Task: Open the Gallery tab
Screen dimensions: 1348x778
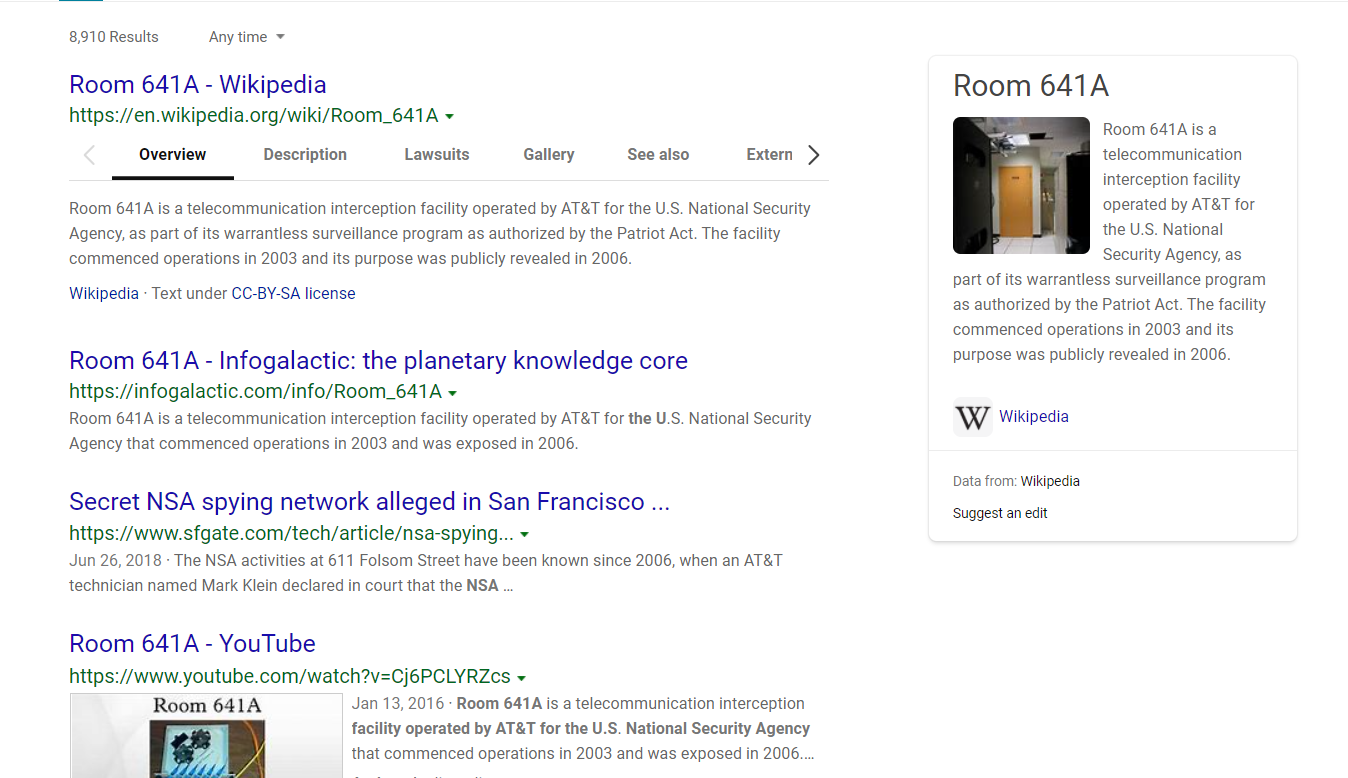Action: coord(548,154)
